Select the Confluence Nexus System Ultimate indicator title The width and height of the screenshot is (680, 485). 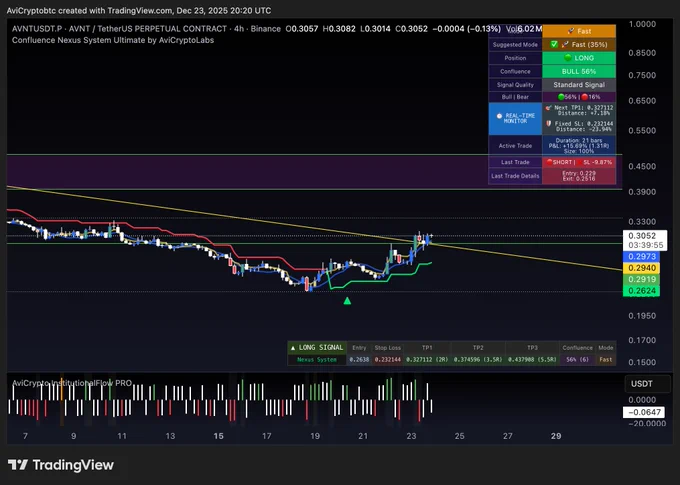coord(113,40)
